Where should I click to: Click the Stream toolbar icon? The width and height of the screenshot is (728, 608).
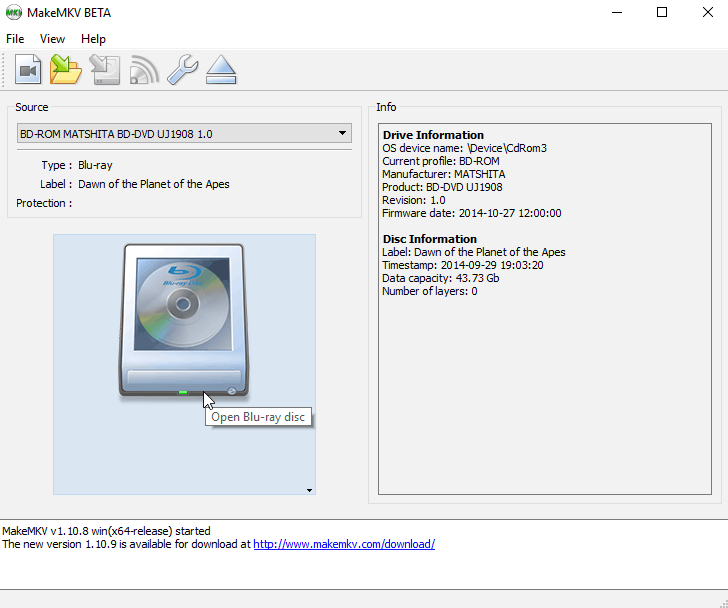click(144, 70)
